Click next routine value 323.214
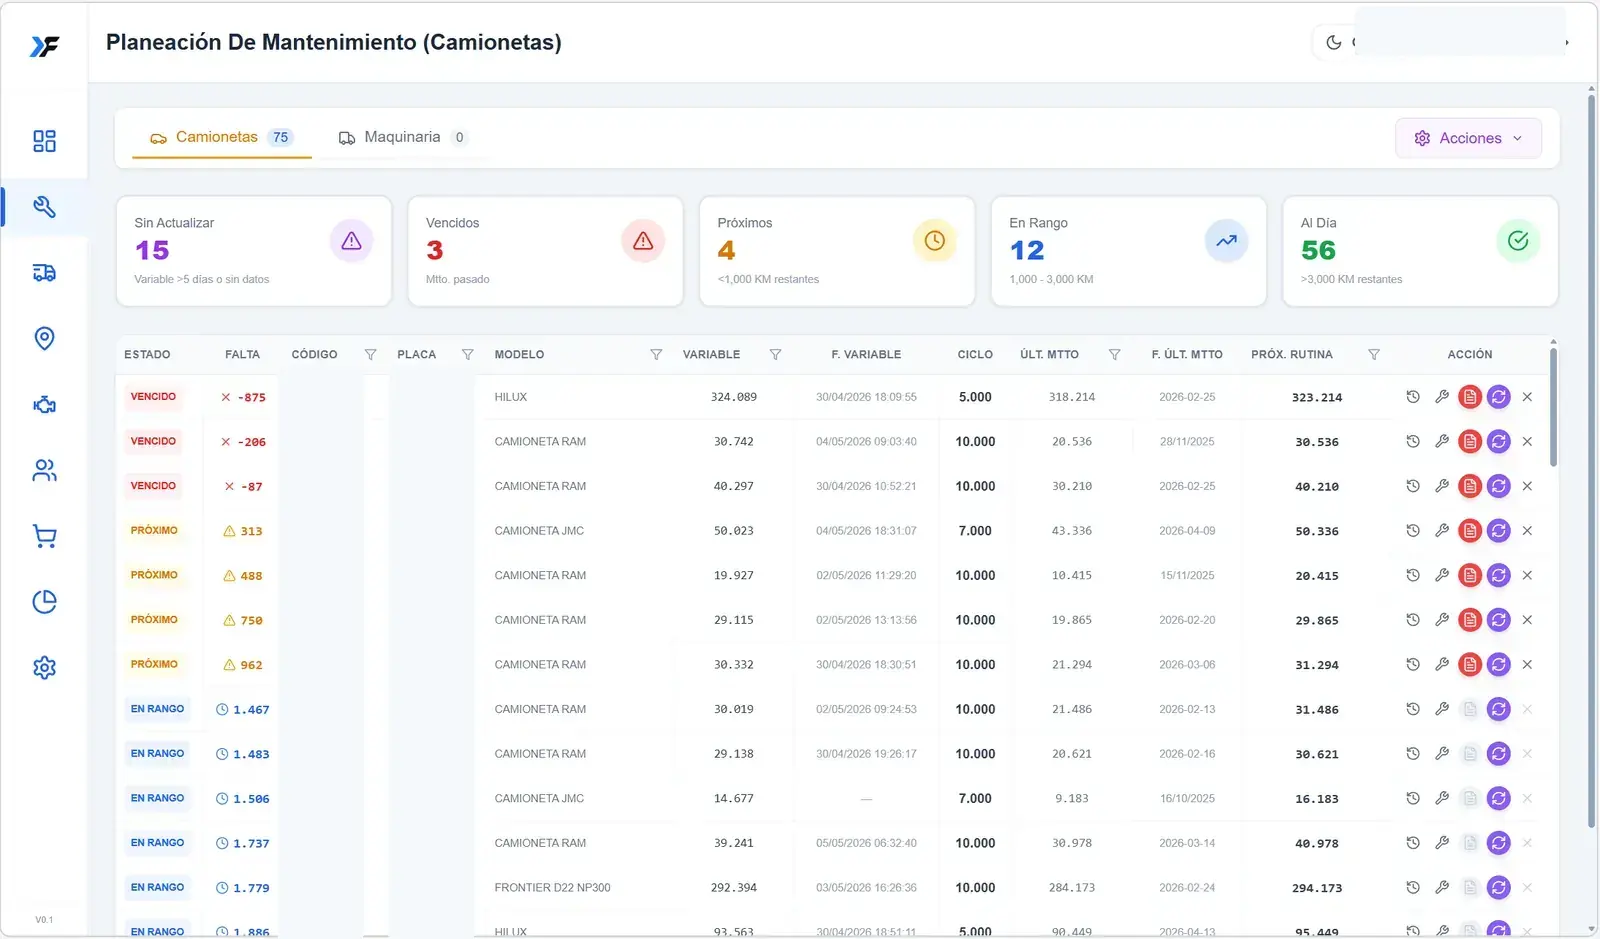This screenshot has height=939, width=1600. [1317, 398]
